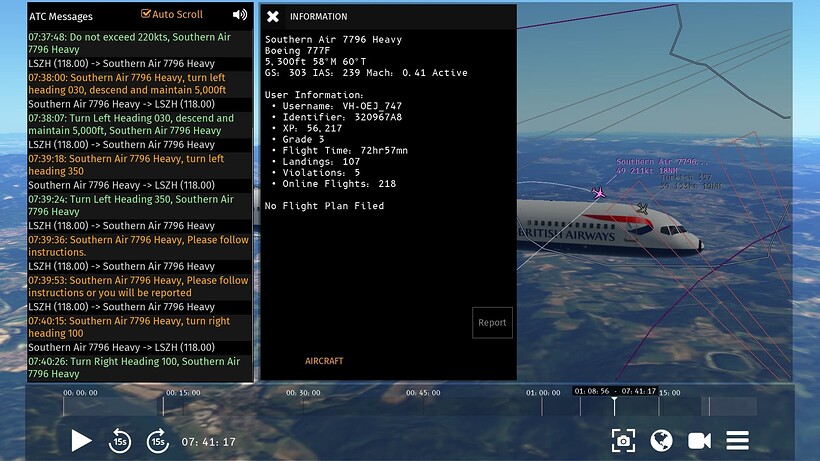Viewport: 820px width, 461px height.
Task: Click the ATC Messages panel title
Action: (x=61, y=17)
